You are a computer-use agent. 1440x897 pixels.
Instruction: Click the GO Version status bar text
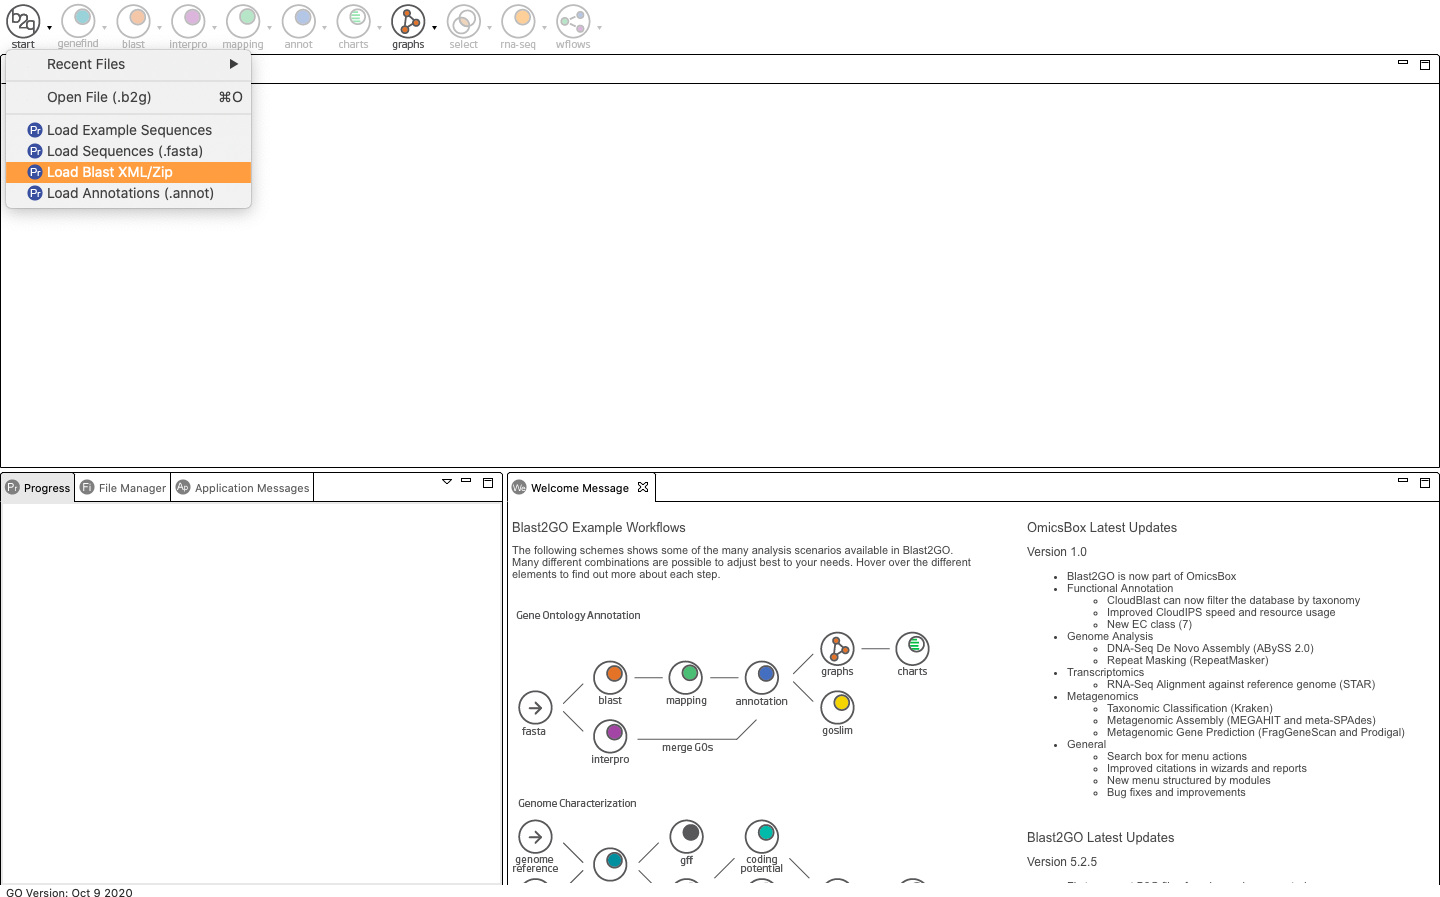[x=69, y=893]
